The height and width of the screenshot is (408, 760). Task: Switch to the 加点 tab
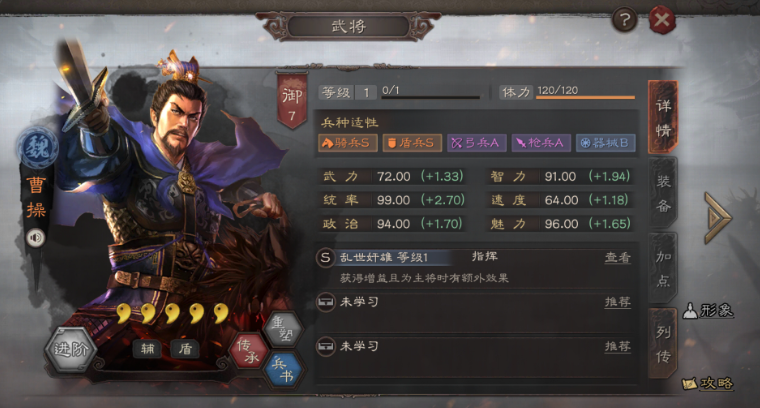663,268
